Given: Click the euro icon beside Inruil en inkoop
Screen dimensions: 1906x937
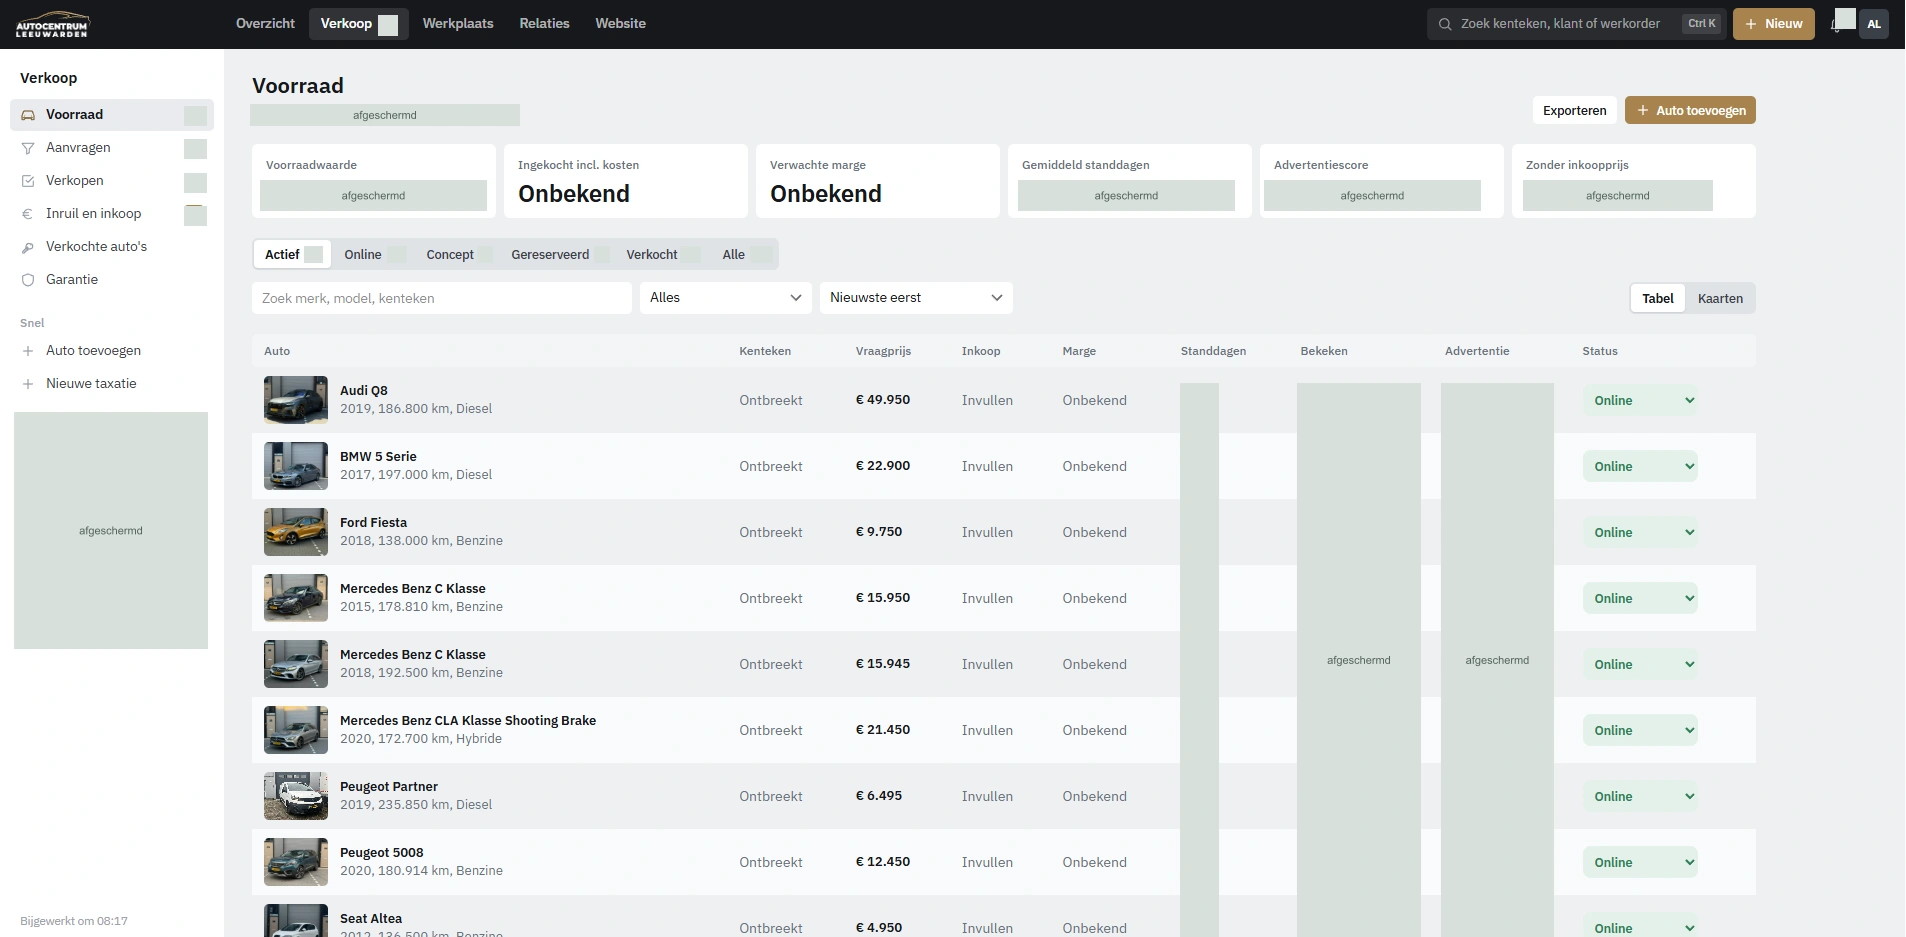Looking at the screenshot, I should 28,214.
